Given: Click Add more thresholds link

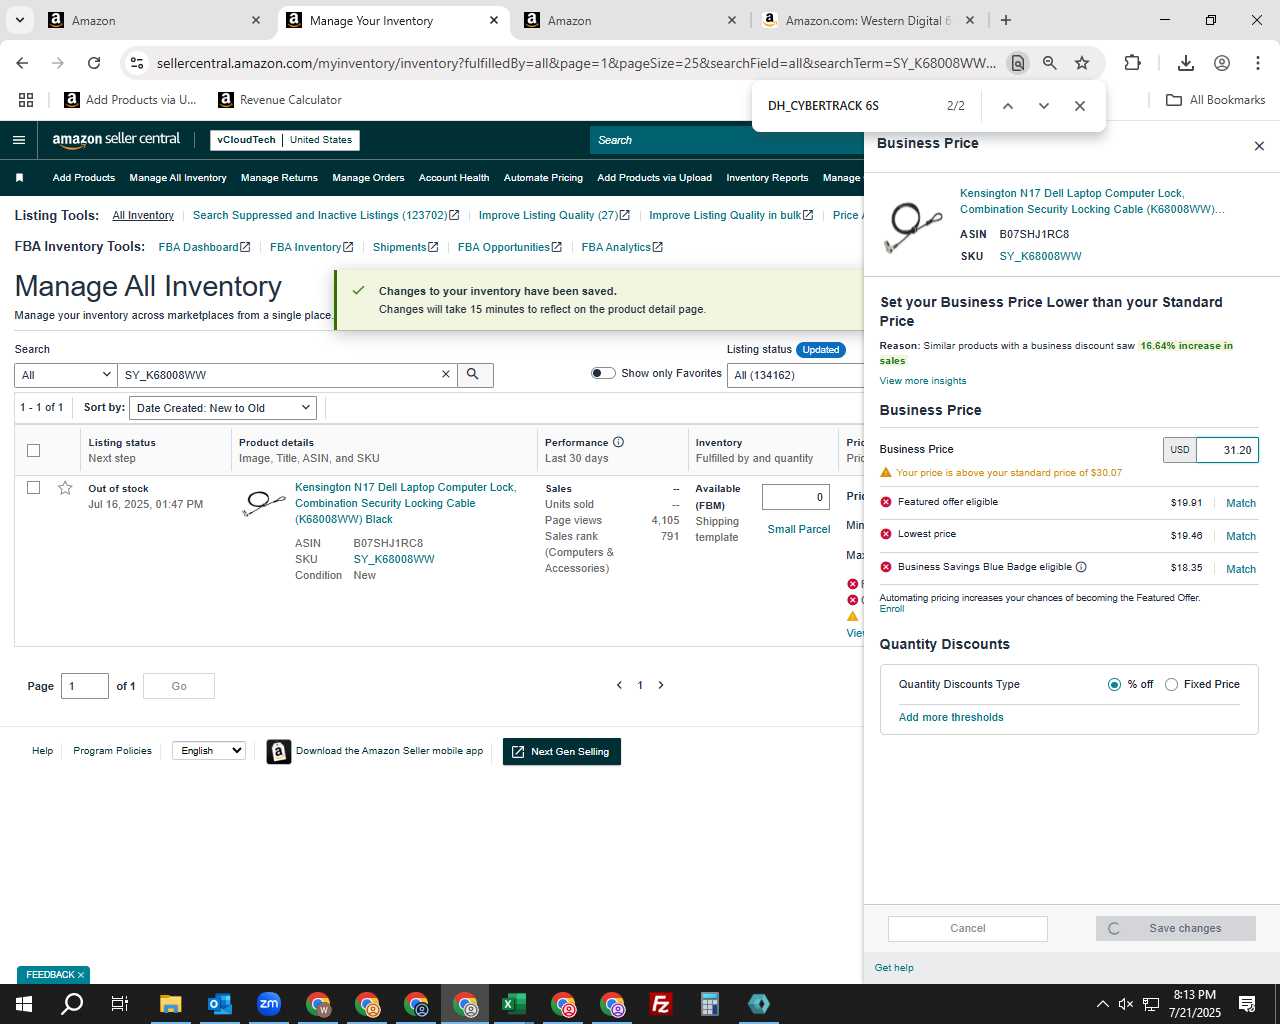Looking at the screenshot, I should pyautogui.click(x=951, y=717).
